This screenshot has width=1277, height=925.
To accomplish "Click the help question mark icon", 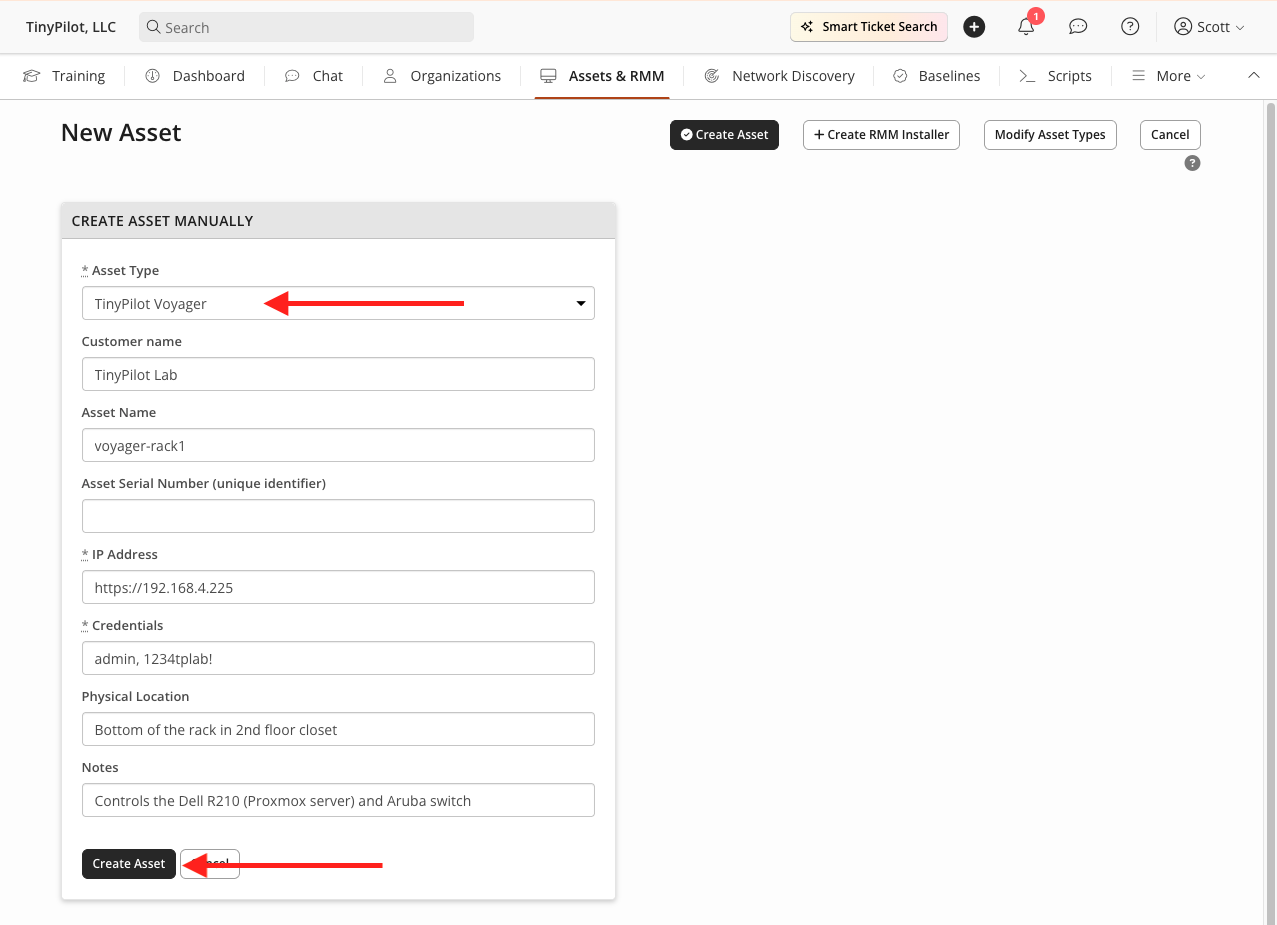I will 1129,26.
